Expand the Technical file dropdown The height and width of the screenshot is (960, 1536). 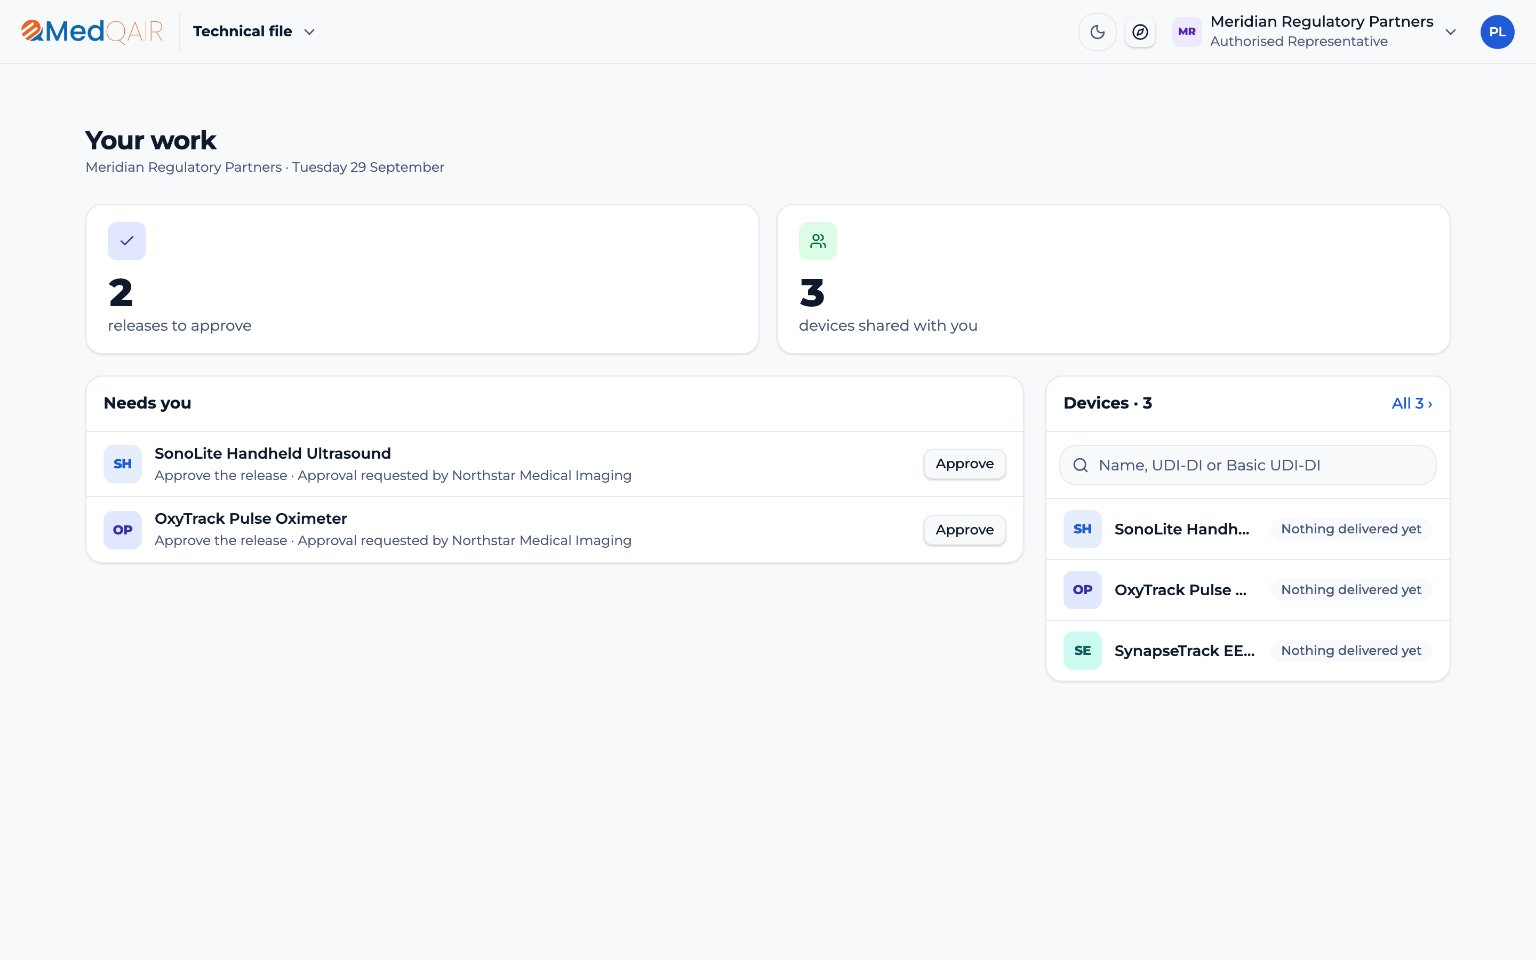pos(254,32)
